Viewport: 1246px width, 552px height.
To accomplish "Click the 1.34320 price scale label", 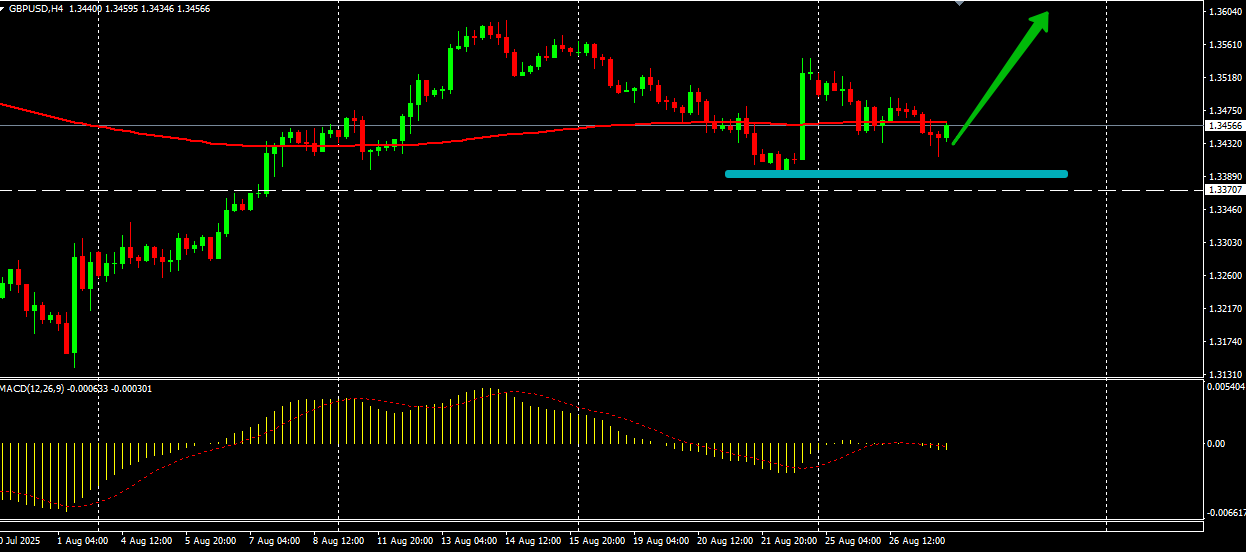I will pyautogui.click(x=1224, y=144).
